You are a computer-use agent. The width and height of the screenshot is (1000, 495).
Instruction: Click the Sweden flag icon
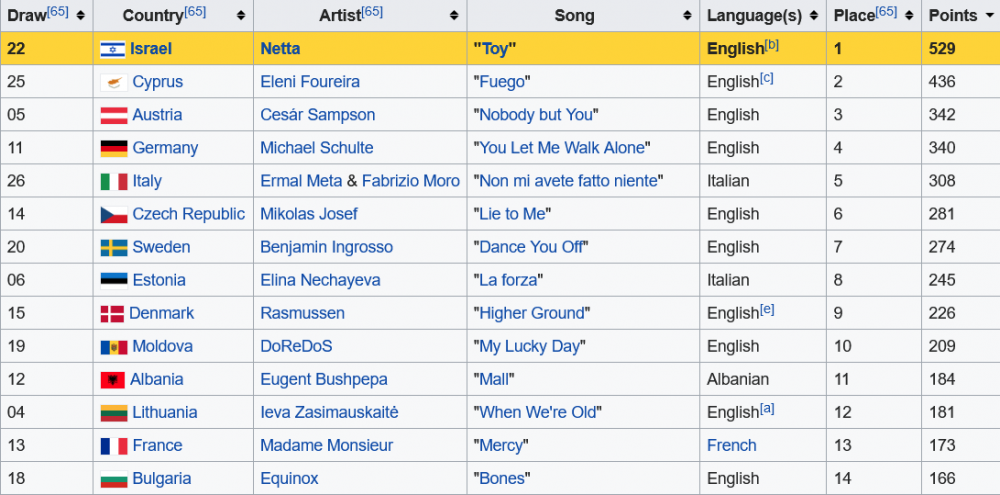[112, 247]
